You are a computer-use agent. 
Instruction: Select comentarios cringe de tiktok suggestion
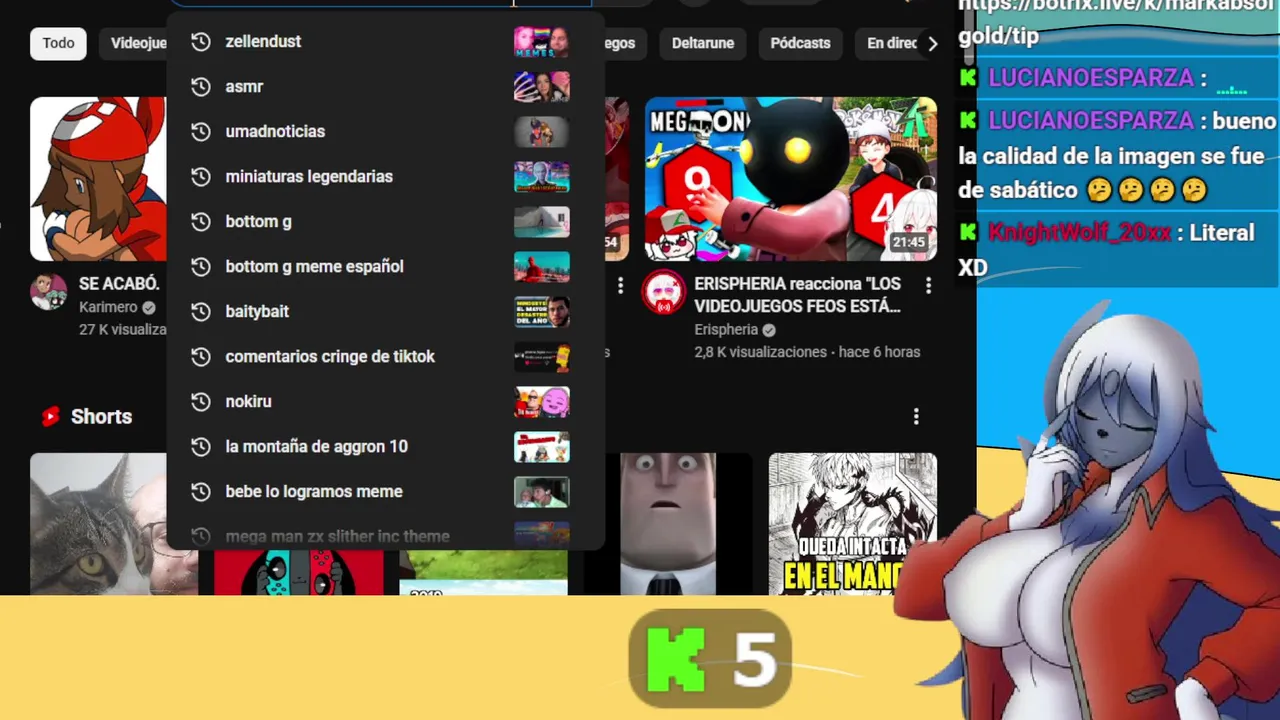[x=385, y=356]
